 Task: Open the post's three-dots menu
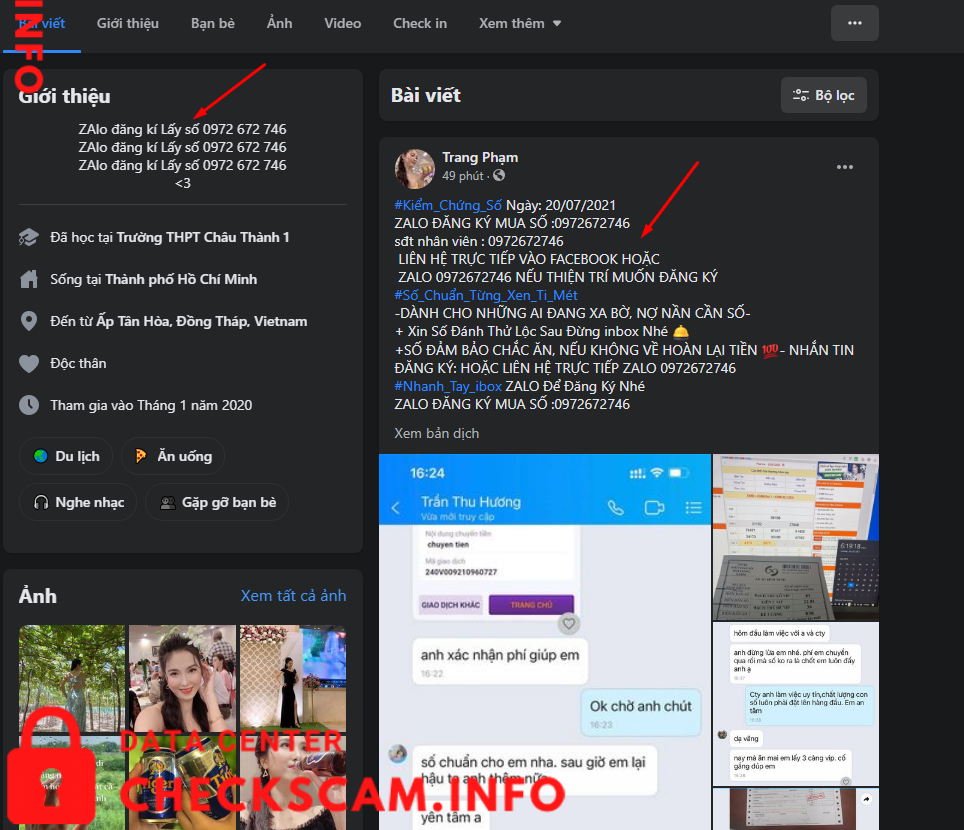coord(845,167)
